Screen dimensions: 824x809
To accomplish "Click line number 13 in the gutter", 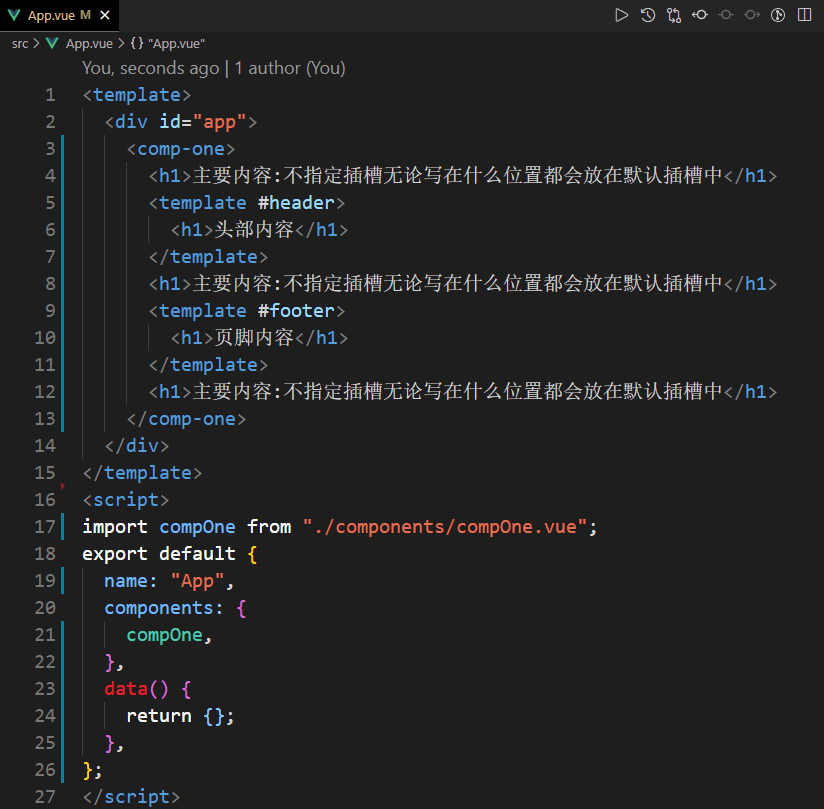I will [x=45, y=419].
